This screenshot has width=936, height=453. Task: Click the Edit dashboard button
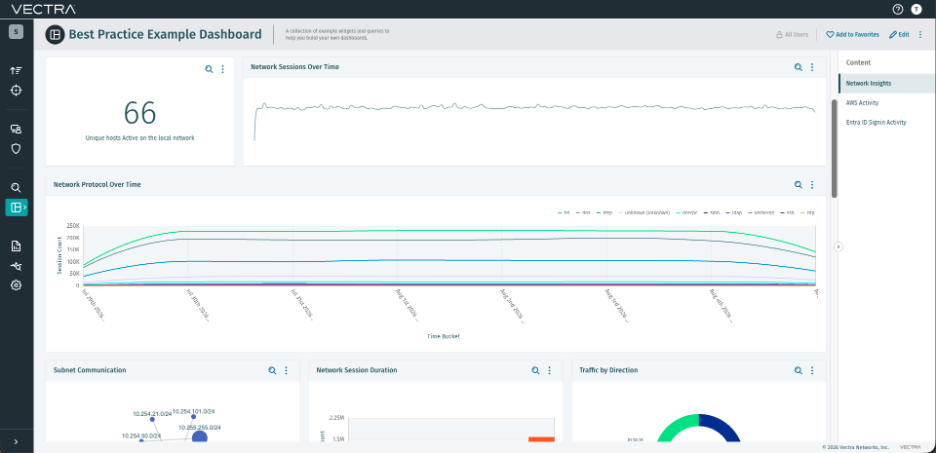coord(899,35)
